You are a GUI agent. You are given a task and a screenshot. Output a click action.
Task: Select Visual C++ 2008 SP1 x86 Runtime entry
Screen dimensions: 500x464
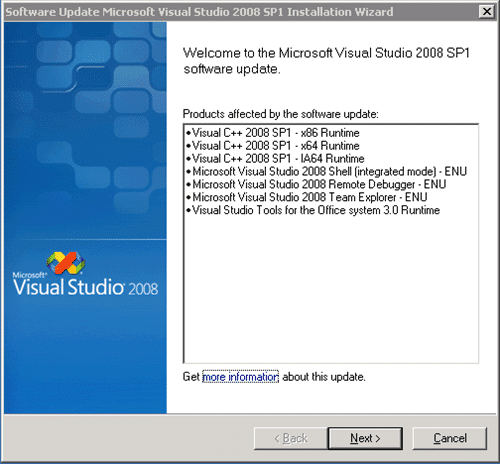272,133
